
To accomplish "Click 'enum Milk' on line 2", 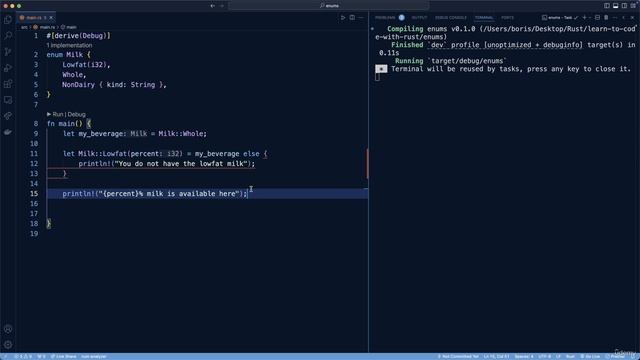I will (64, 55).
